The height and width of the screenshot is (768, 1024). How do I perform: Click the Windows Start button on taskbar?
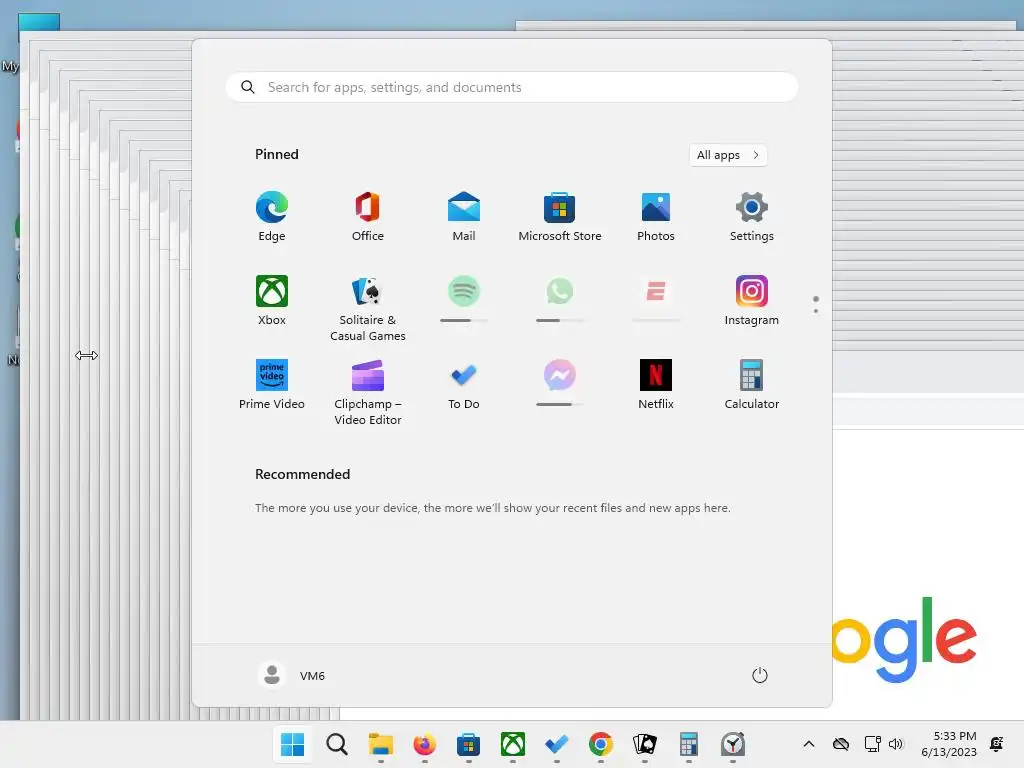pyautogui.click(x=293, y=744)
